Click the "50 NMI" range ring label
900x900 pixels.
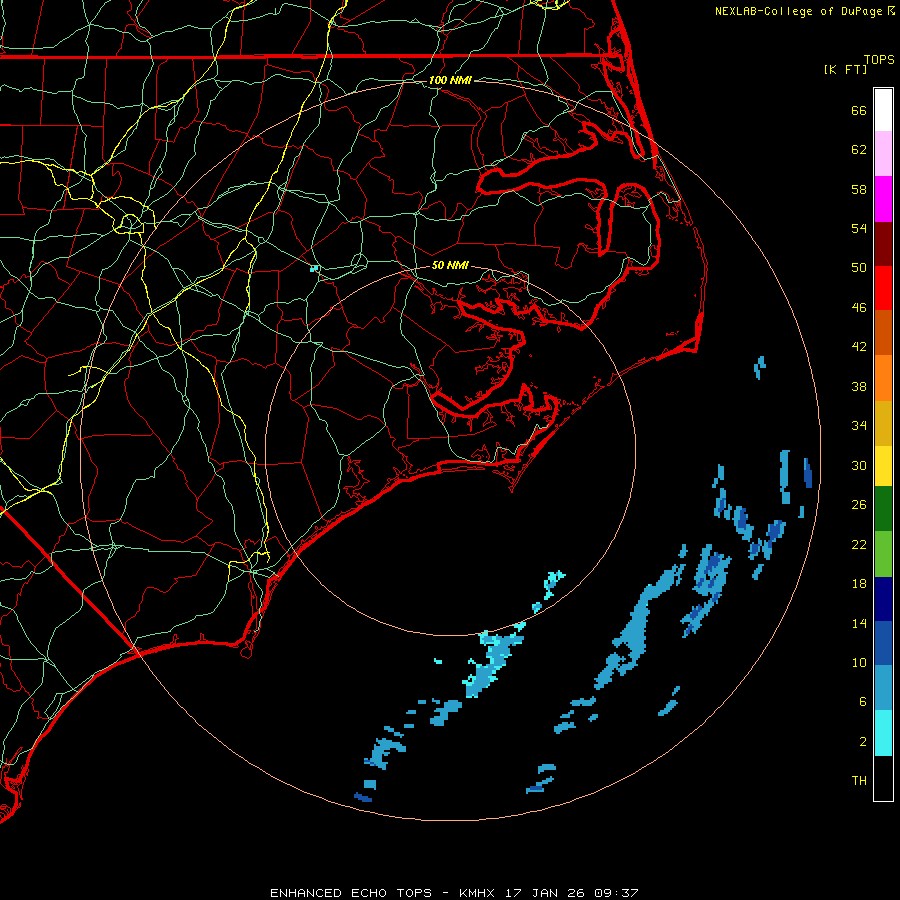click(450, 265)
